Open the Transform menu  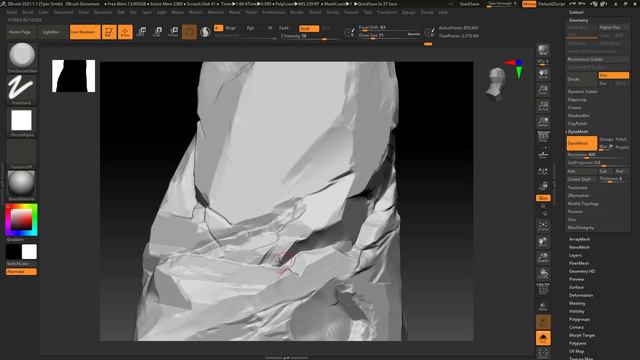click(387, 12)
